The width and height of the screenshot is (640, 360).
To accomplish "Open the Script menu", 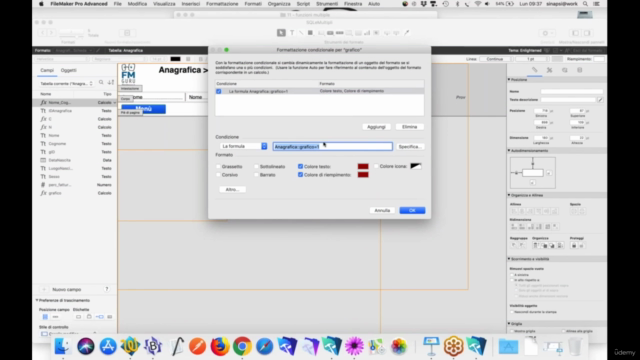I will coord(303,4).
